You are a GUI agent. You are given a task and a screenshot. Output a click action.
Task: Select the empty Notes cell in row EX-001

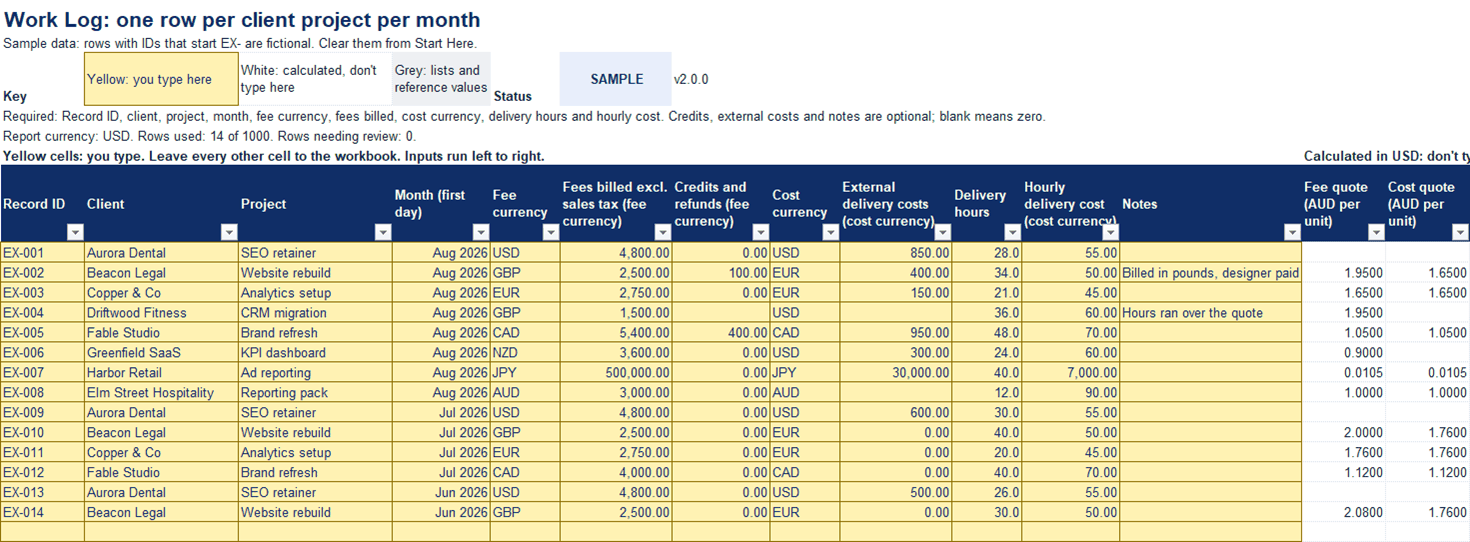(x=1211, y=253)
